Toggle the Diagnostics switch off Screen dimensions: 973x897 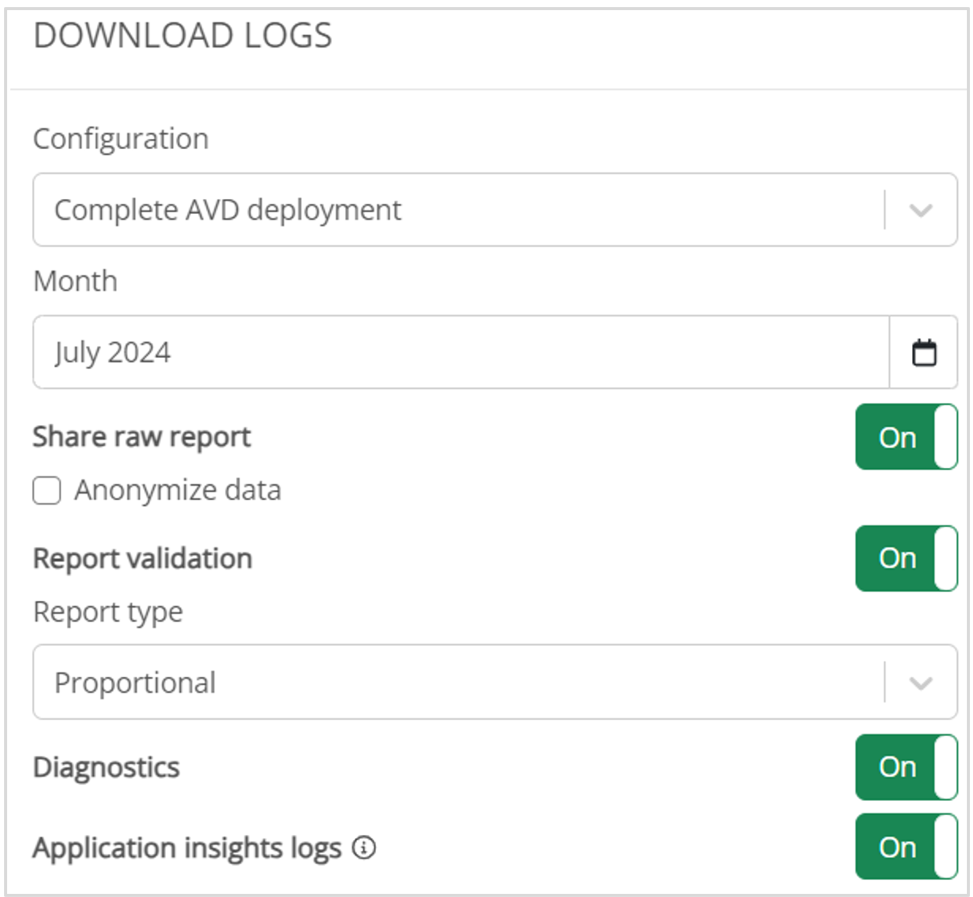pyautogui.click(x=906, y=767)
